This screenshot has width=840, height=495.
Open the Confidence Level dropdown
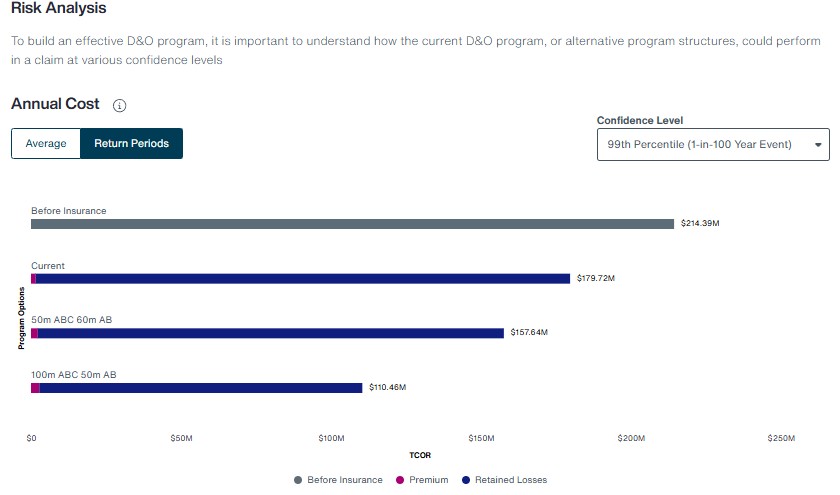[713, 145]
